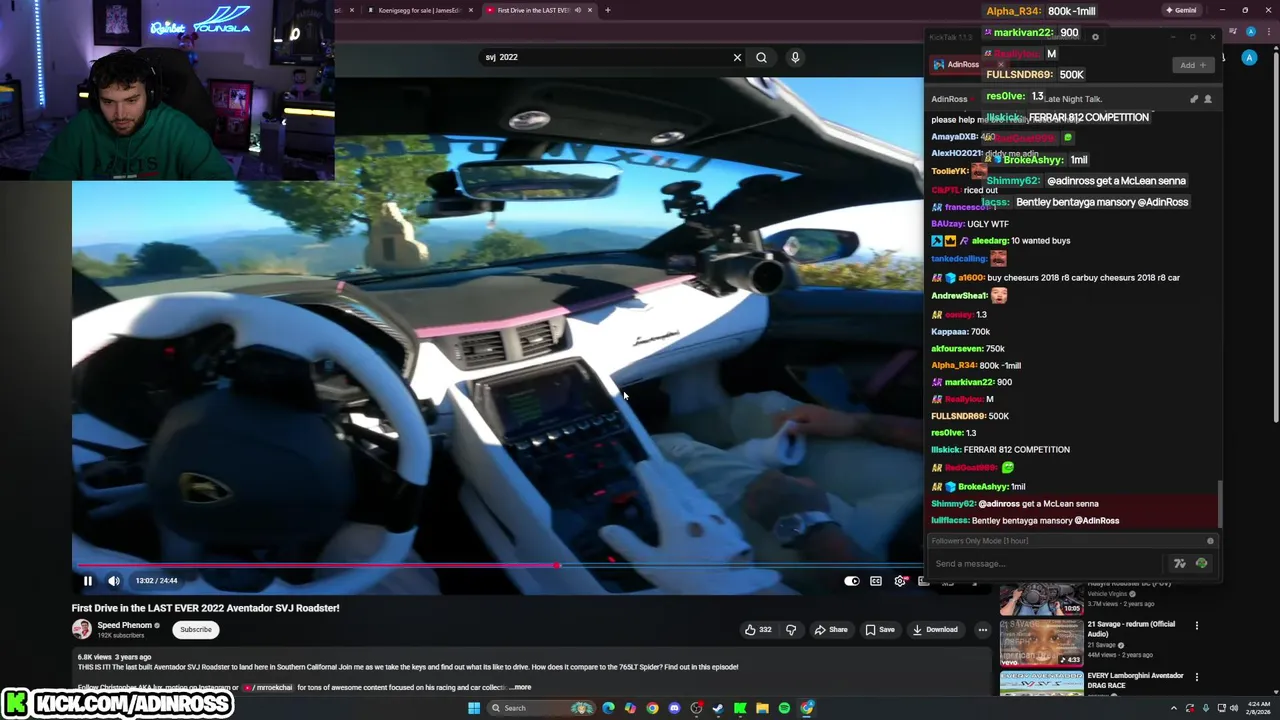Open Steam from the taskbar

[x=718, y=708]
